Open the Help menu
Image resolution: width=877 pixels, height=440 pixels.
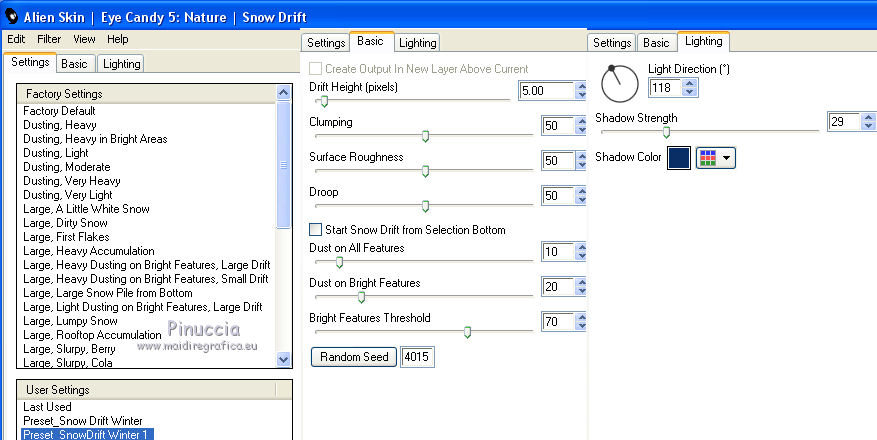coord(117,39)
